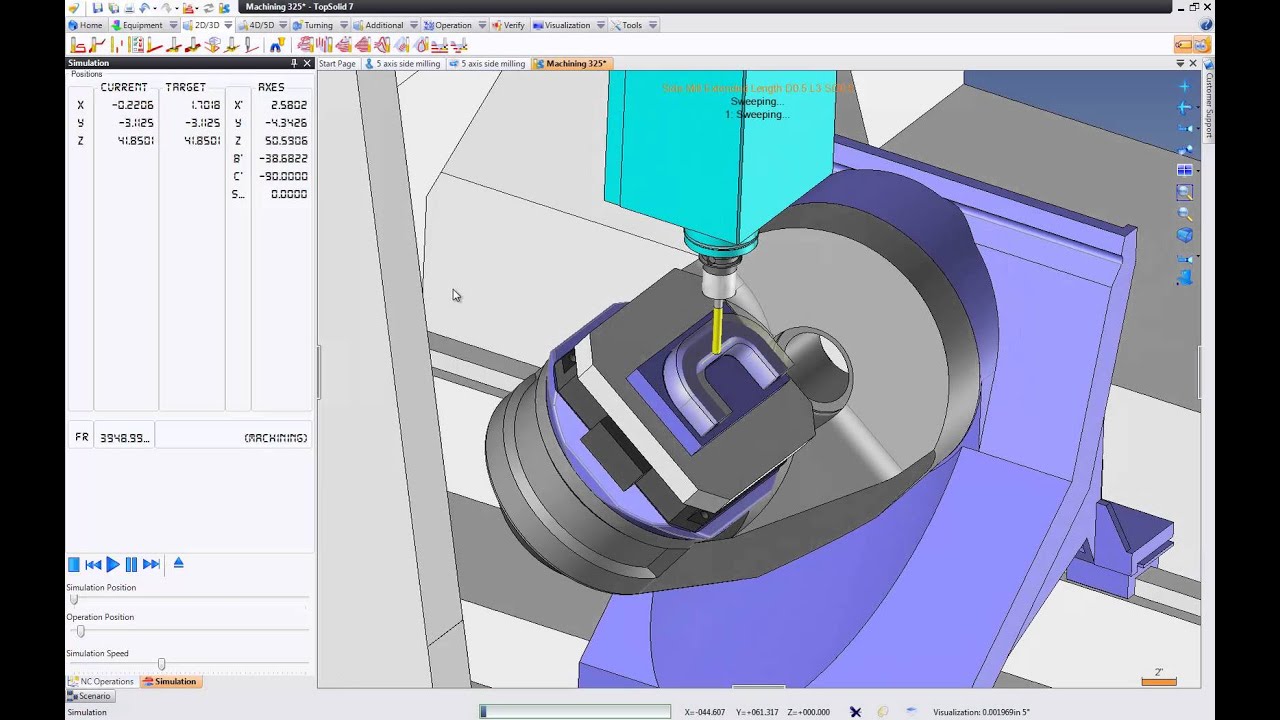Image resolution: width=1280 pixels, height=720 pixels.
Task: Close the Simulation panel
Action: pos(307,63)
